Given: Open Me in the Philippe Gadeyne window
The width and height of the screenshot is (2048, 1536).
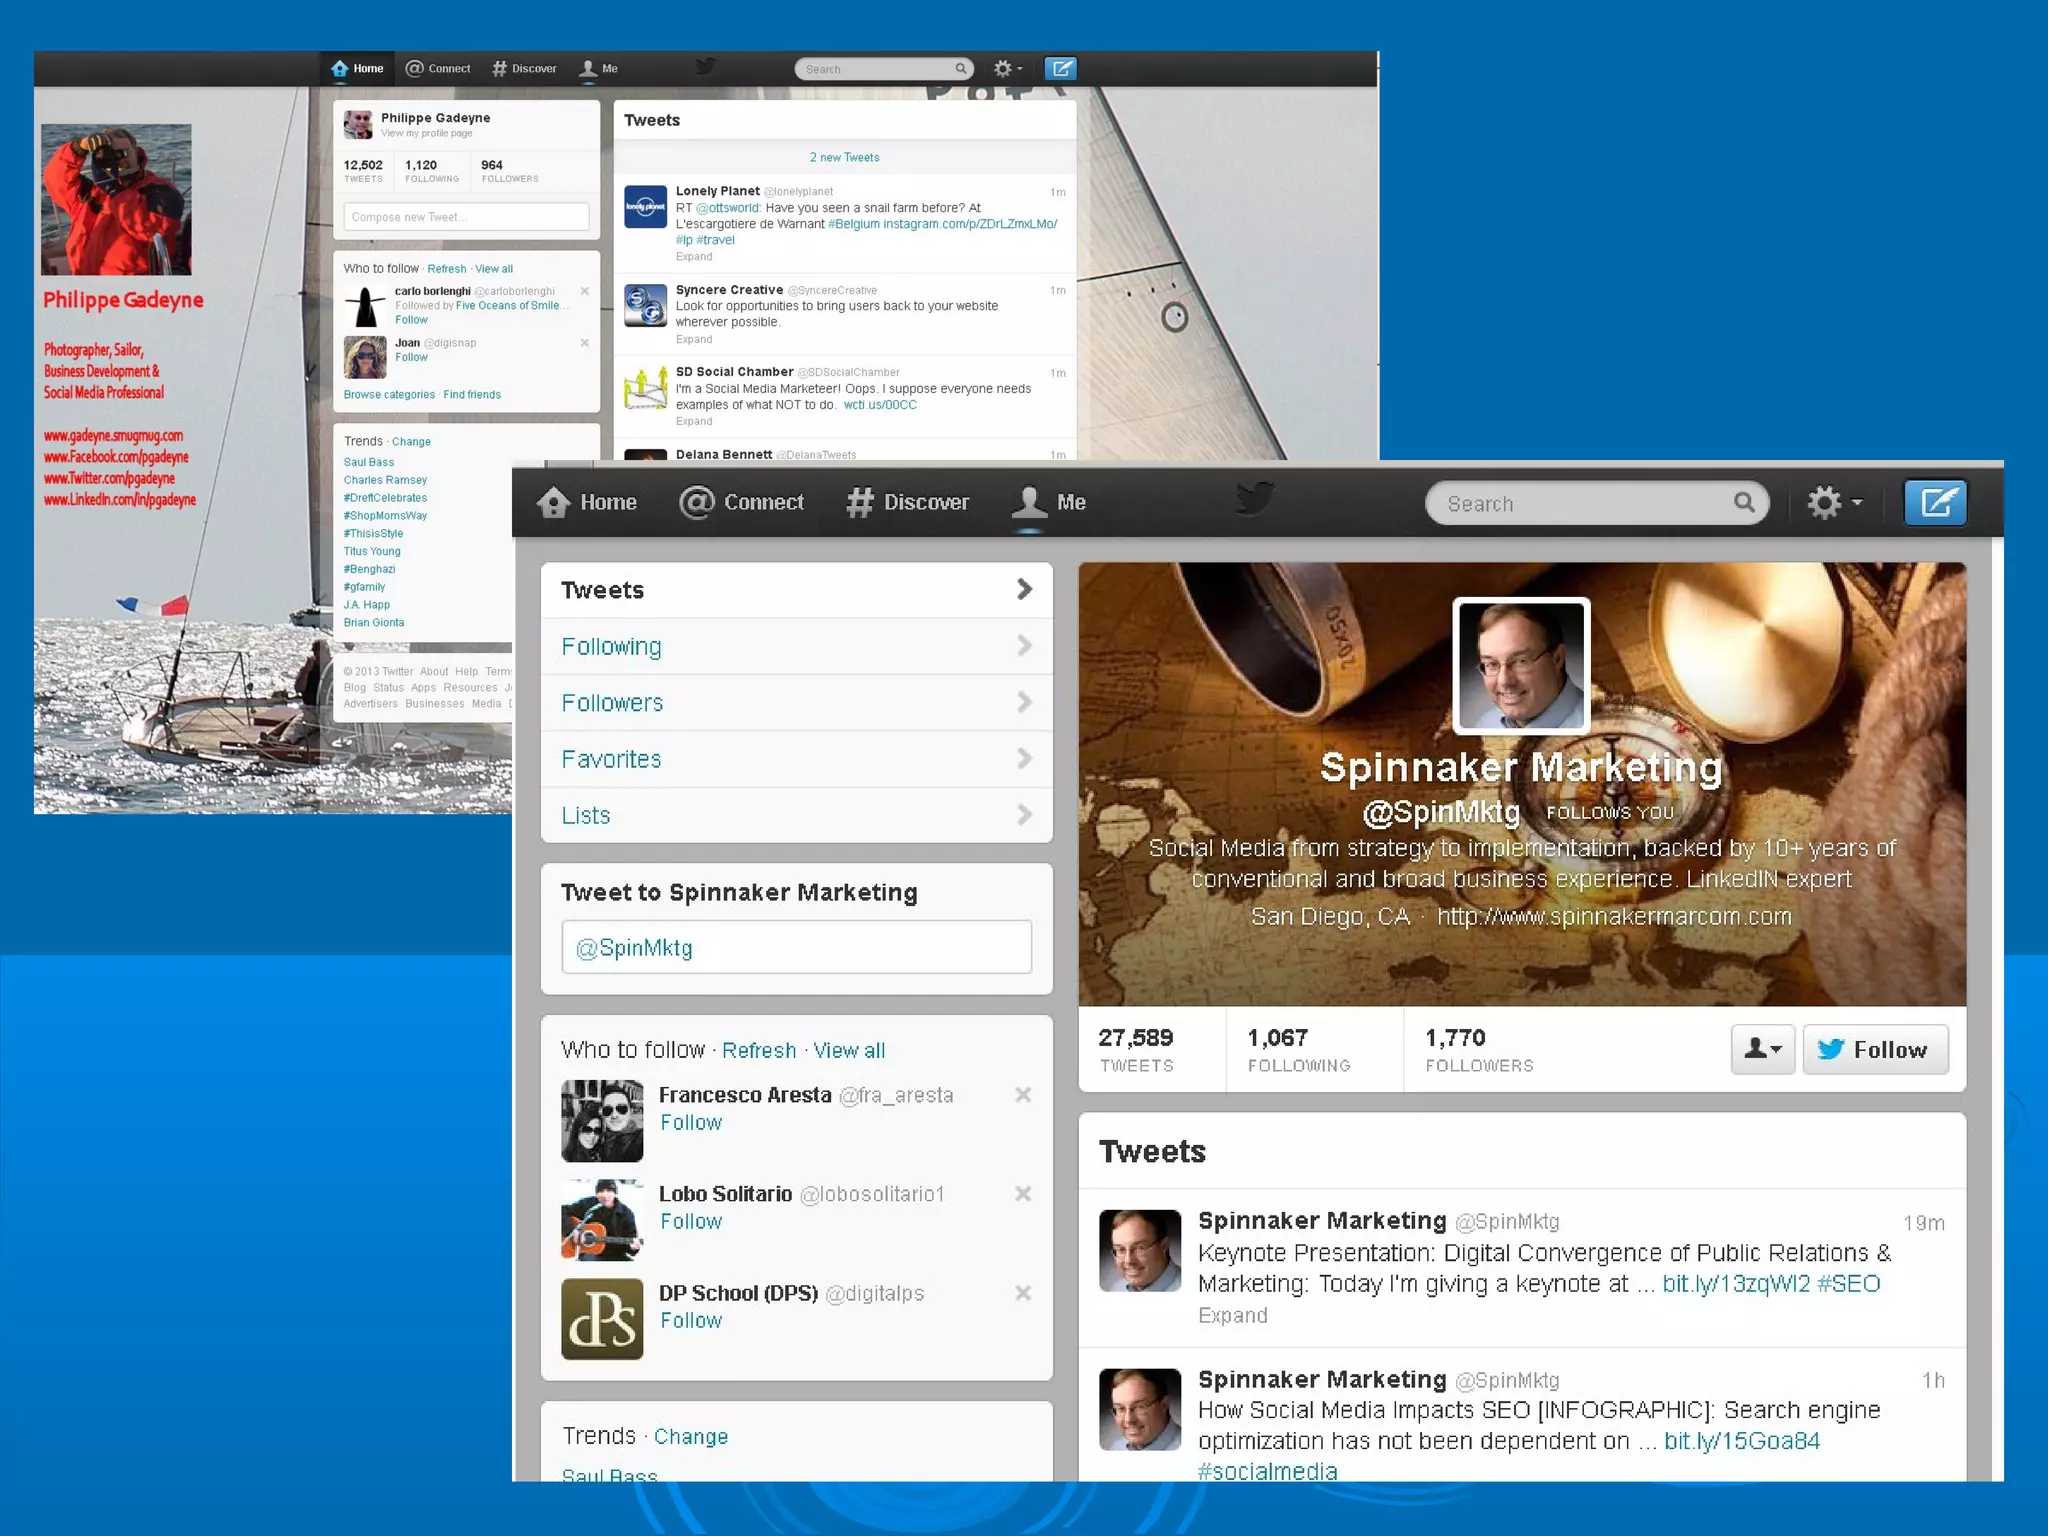Looking at the screenshot, I should click(599, 68).
